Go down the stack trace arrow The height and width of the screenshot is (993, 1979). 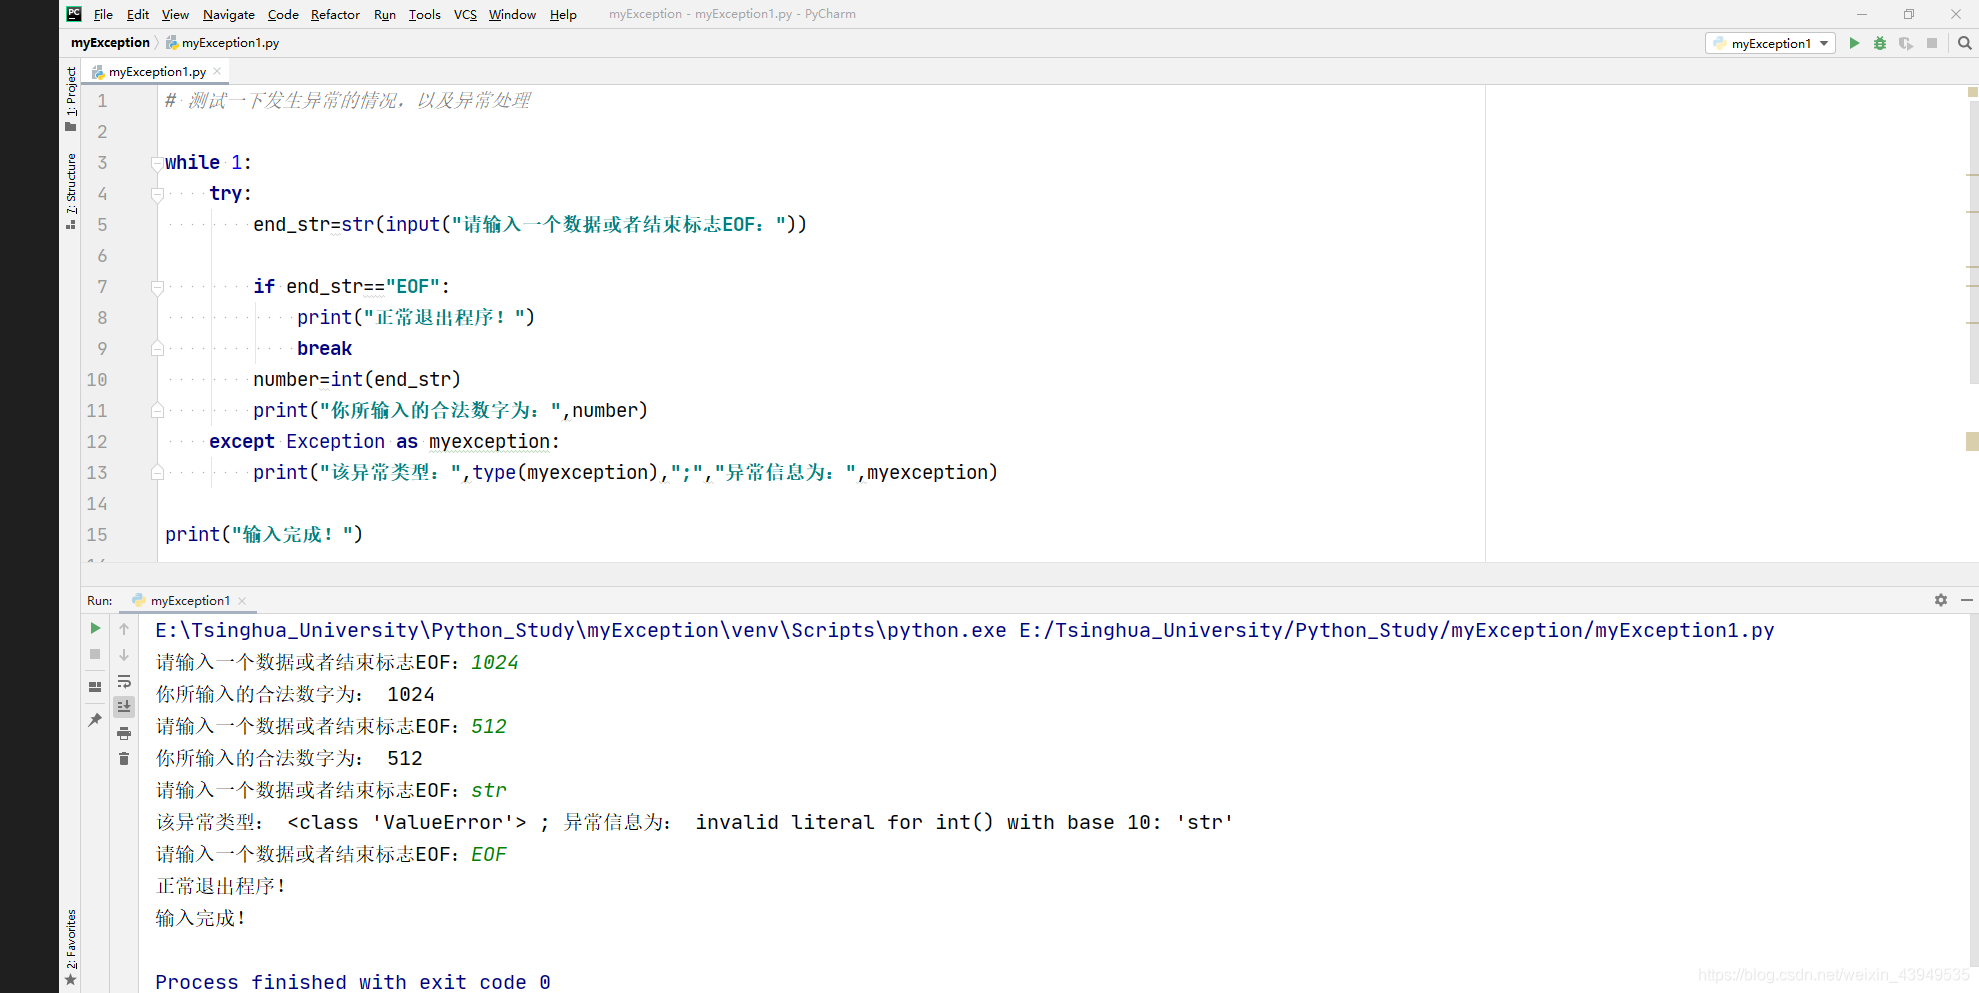(x=124, y=655)
